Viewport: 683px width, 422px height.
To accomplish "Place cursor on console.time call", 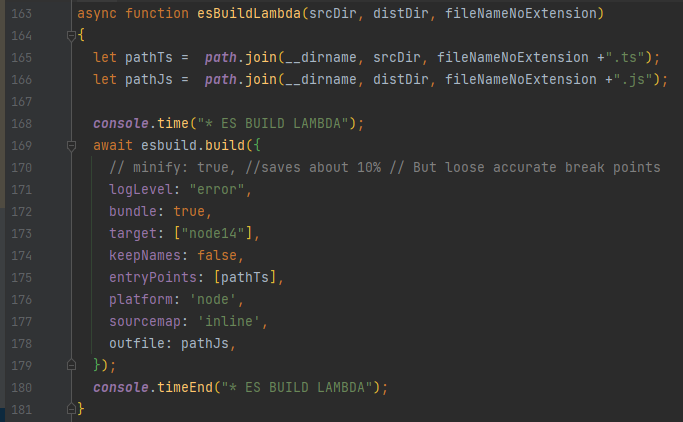I will pos(141,123).
